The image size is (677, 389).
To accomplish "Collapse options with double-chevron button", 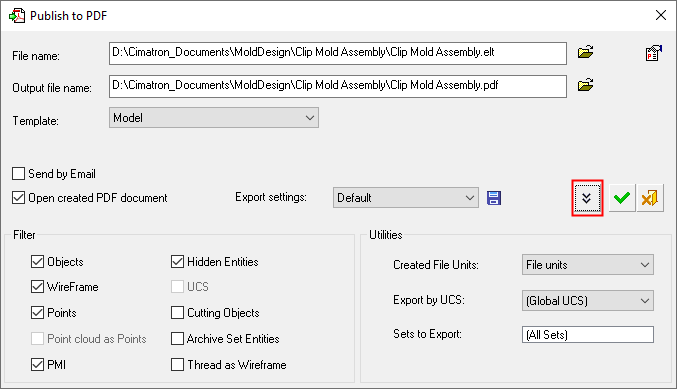I will (587, 198).
